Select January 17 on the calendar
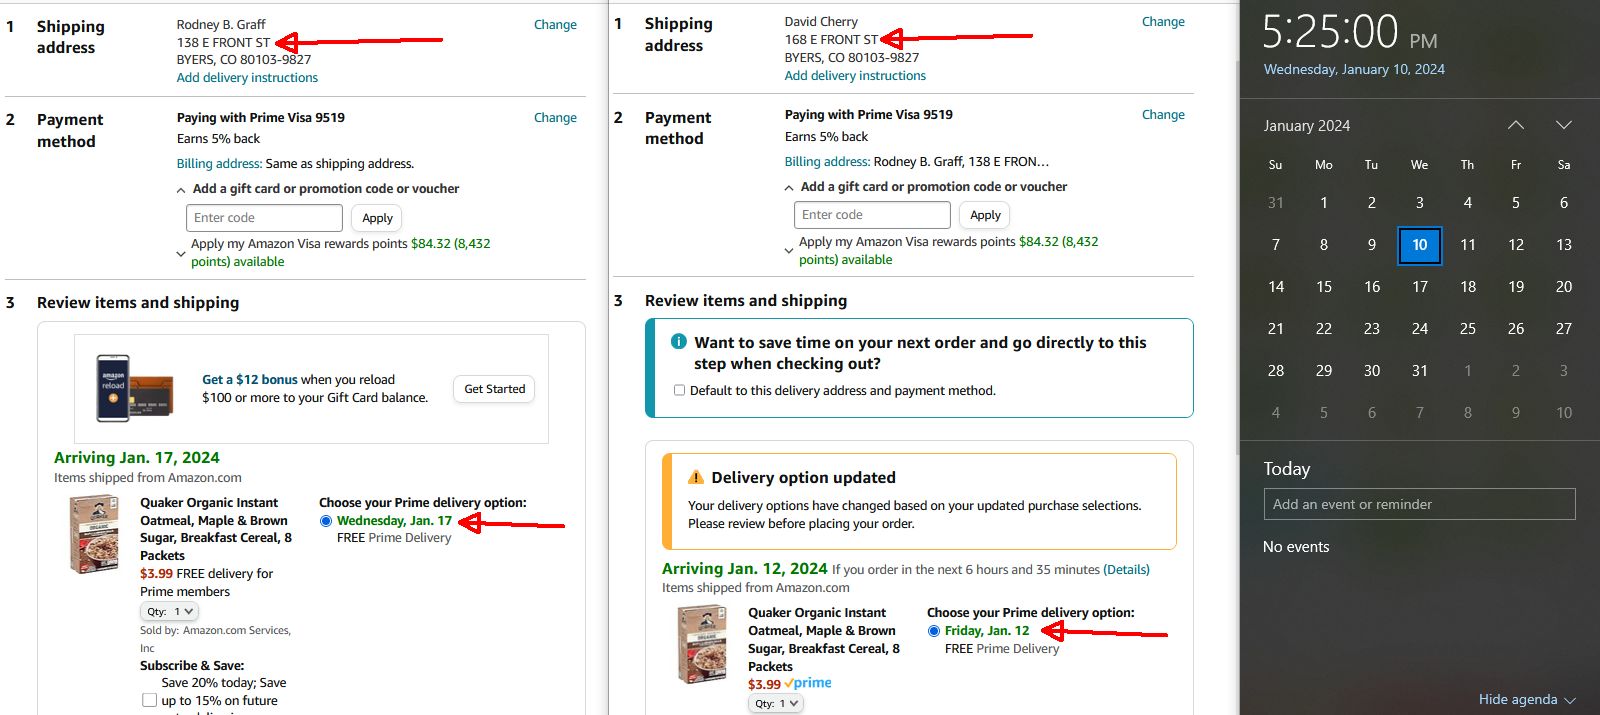This screenshot has height=715, width=1600. (x=1419, y=287)
